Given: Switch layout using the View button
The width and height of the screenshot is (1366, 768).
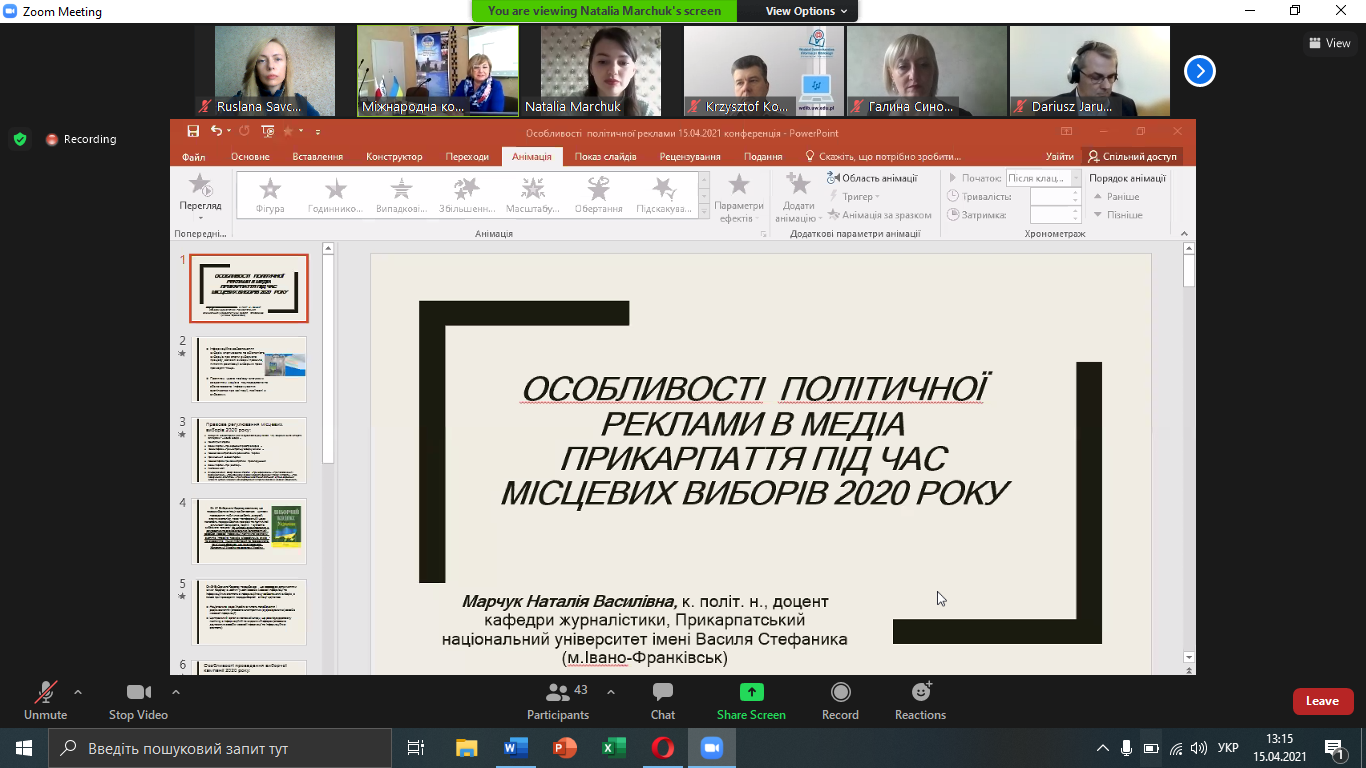Looking at the screenshot, I should [x=1329, y=43].
